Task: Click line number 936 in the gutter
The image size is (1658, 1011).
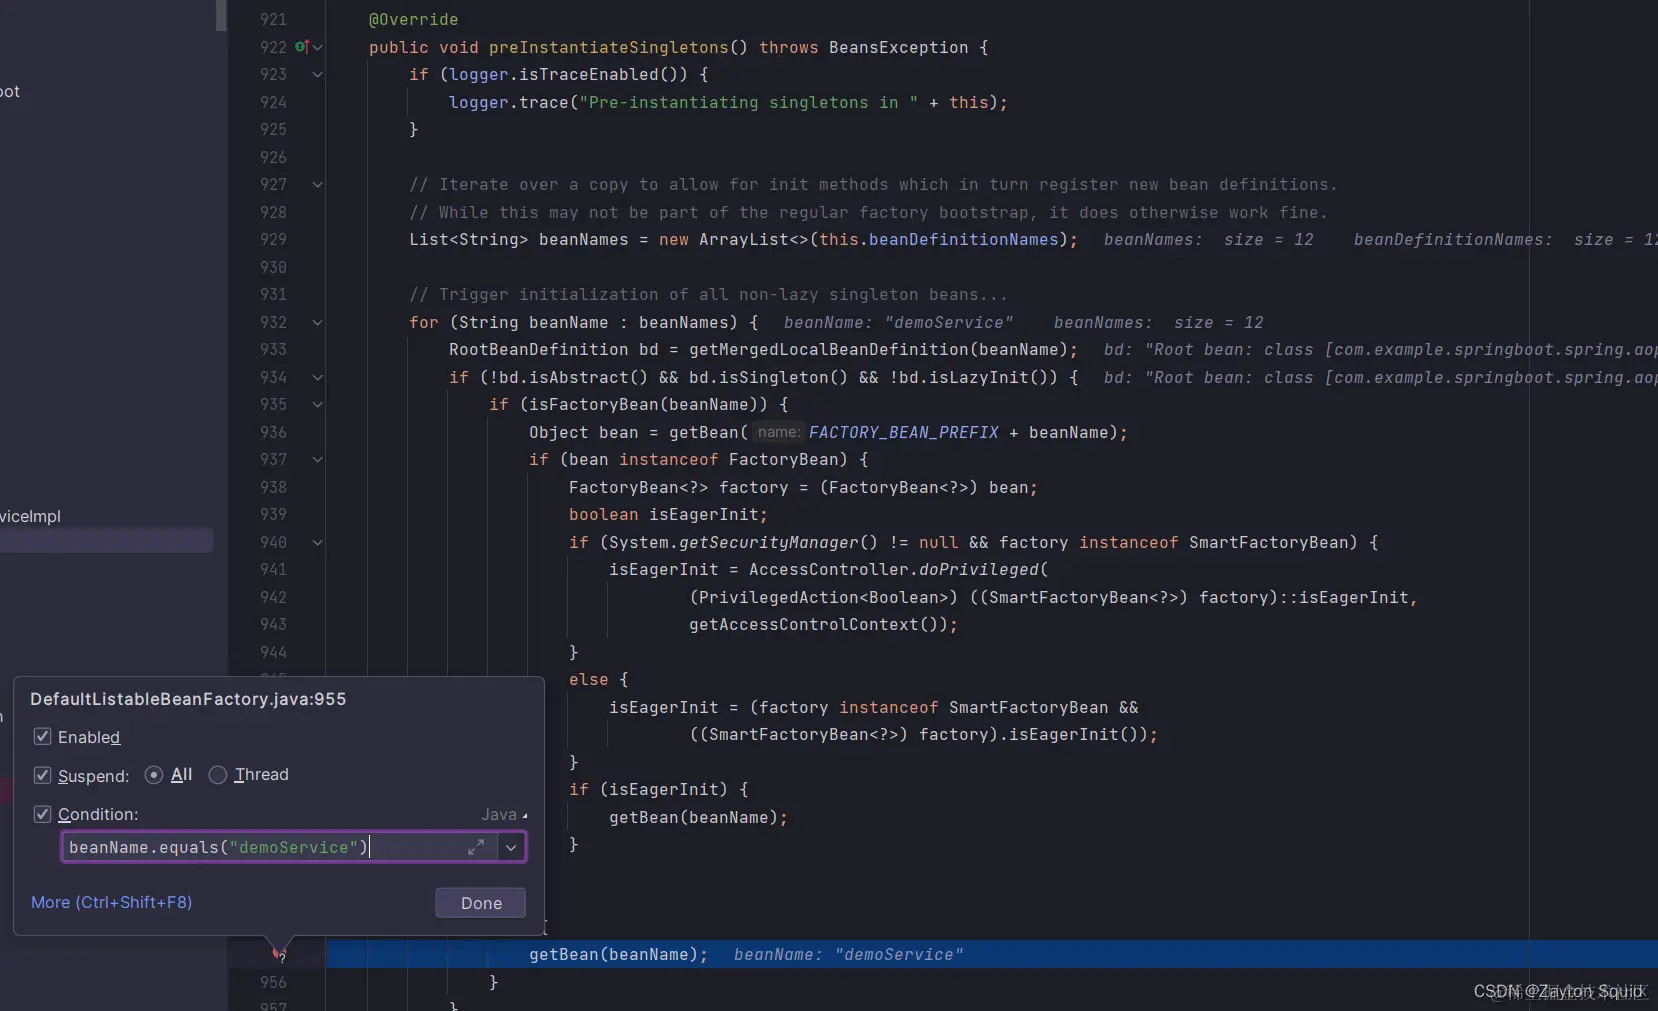Action: [x=273, y=432]
